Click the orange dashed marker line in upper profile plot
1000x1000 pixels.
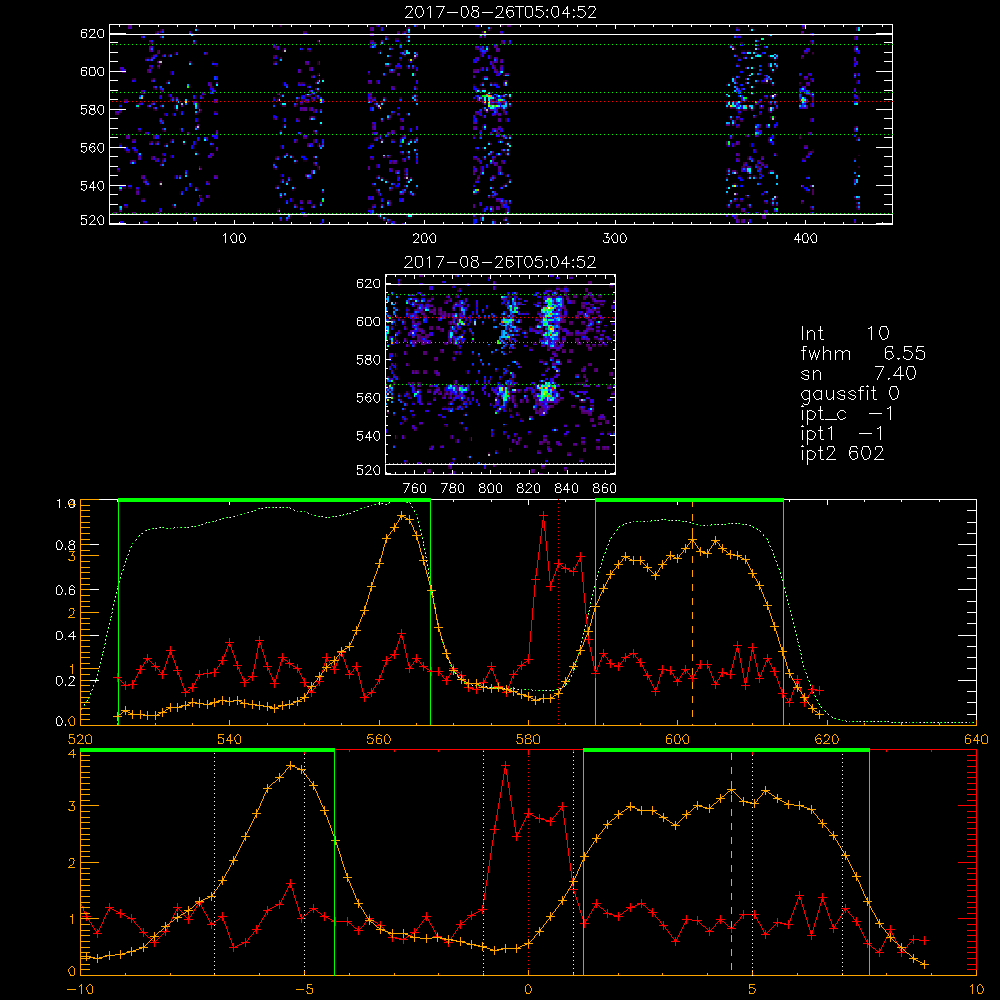coord(693,612)
